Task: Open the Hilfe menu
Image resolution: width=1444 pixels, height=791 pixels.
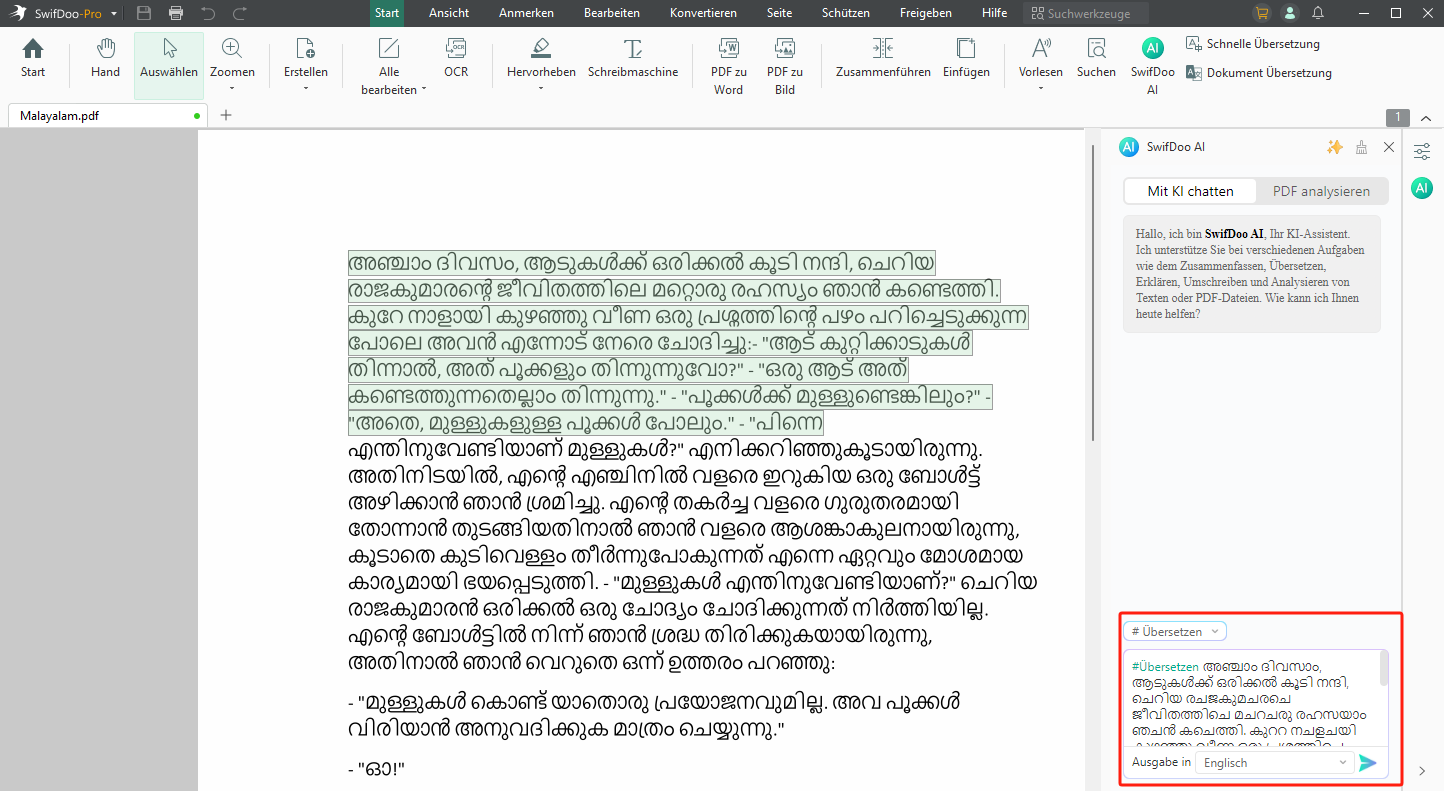Action: [x=994, y=13]
